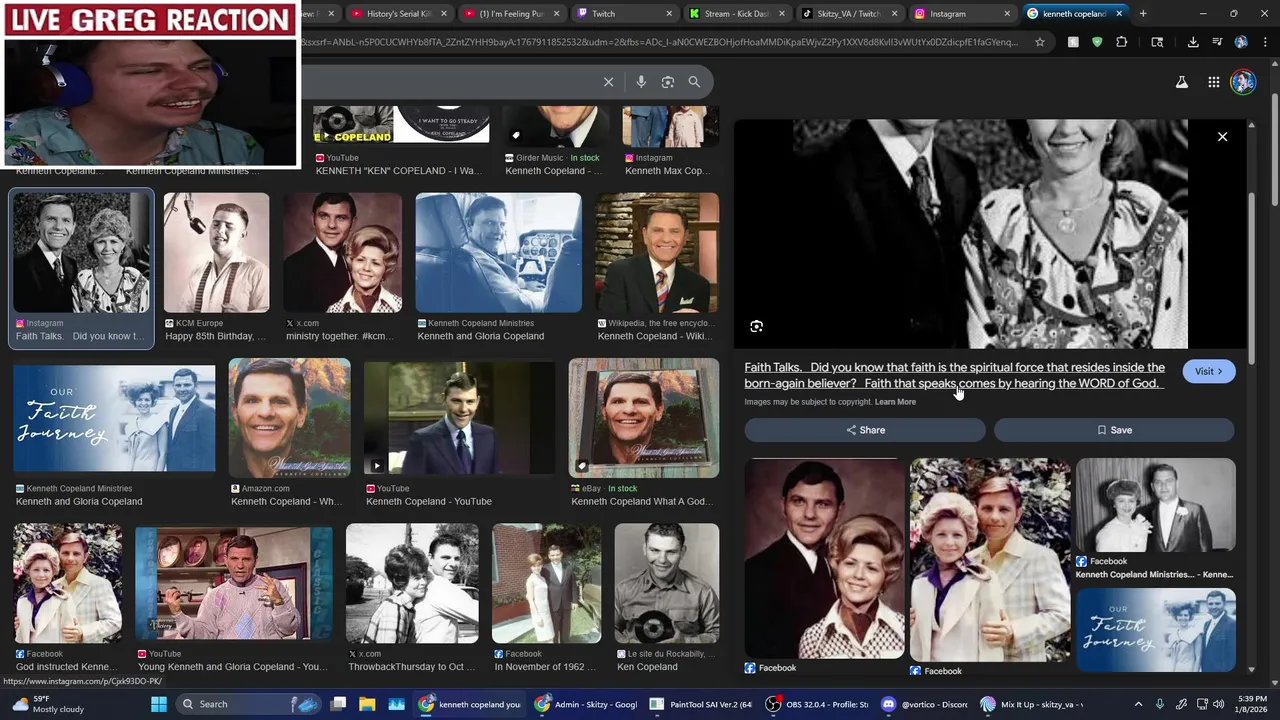Search inside image with the lens icon on preview

757,326
